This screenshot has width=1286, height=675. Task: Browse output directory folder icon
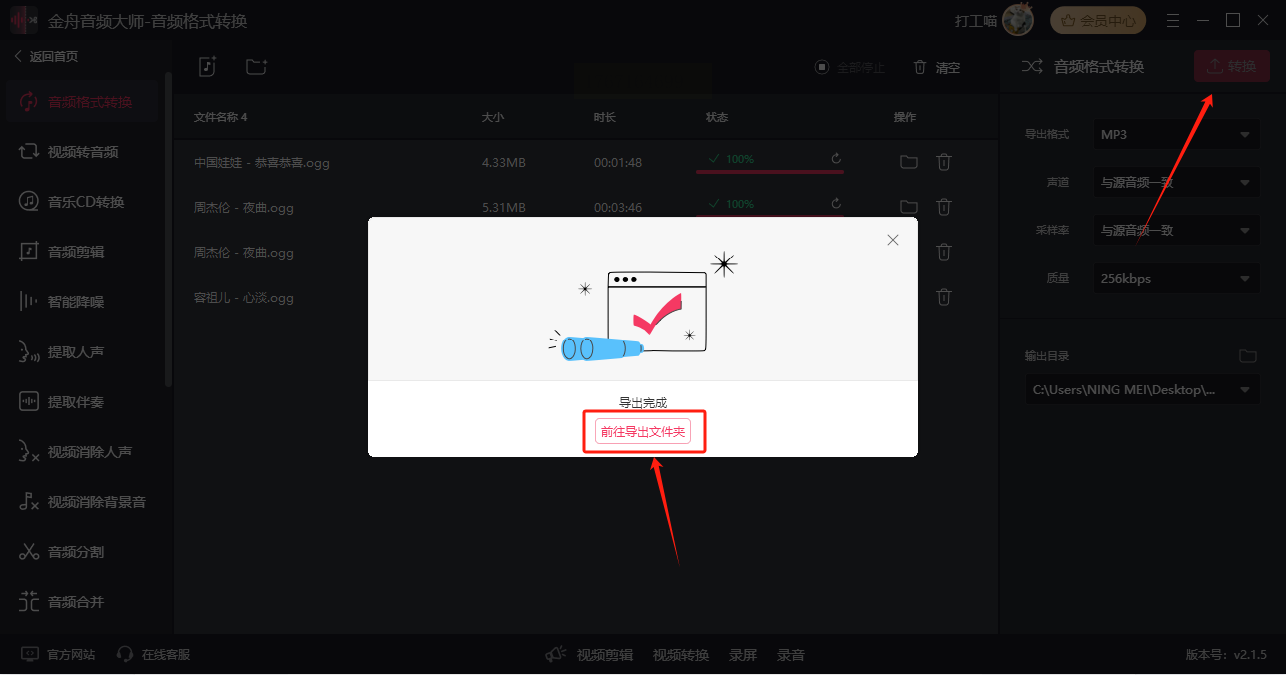(x=1247, y=356)
